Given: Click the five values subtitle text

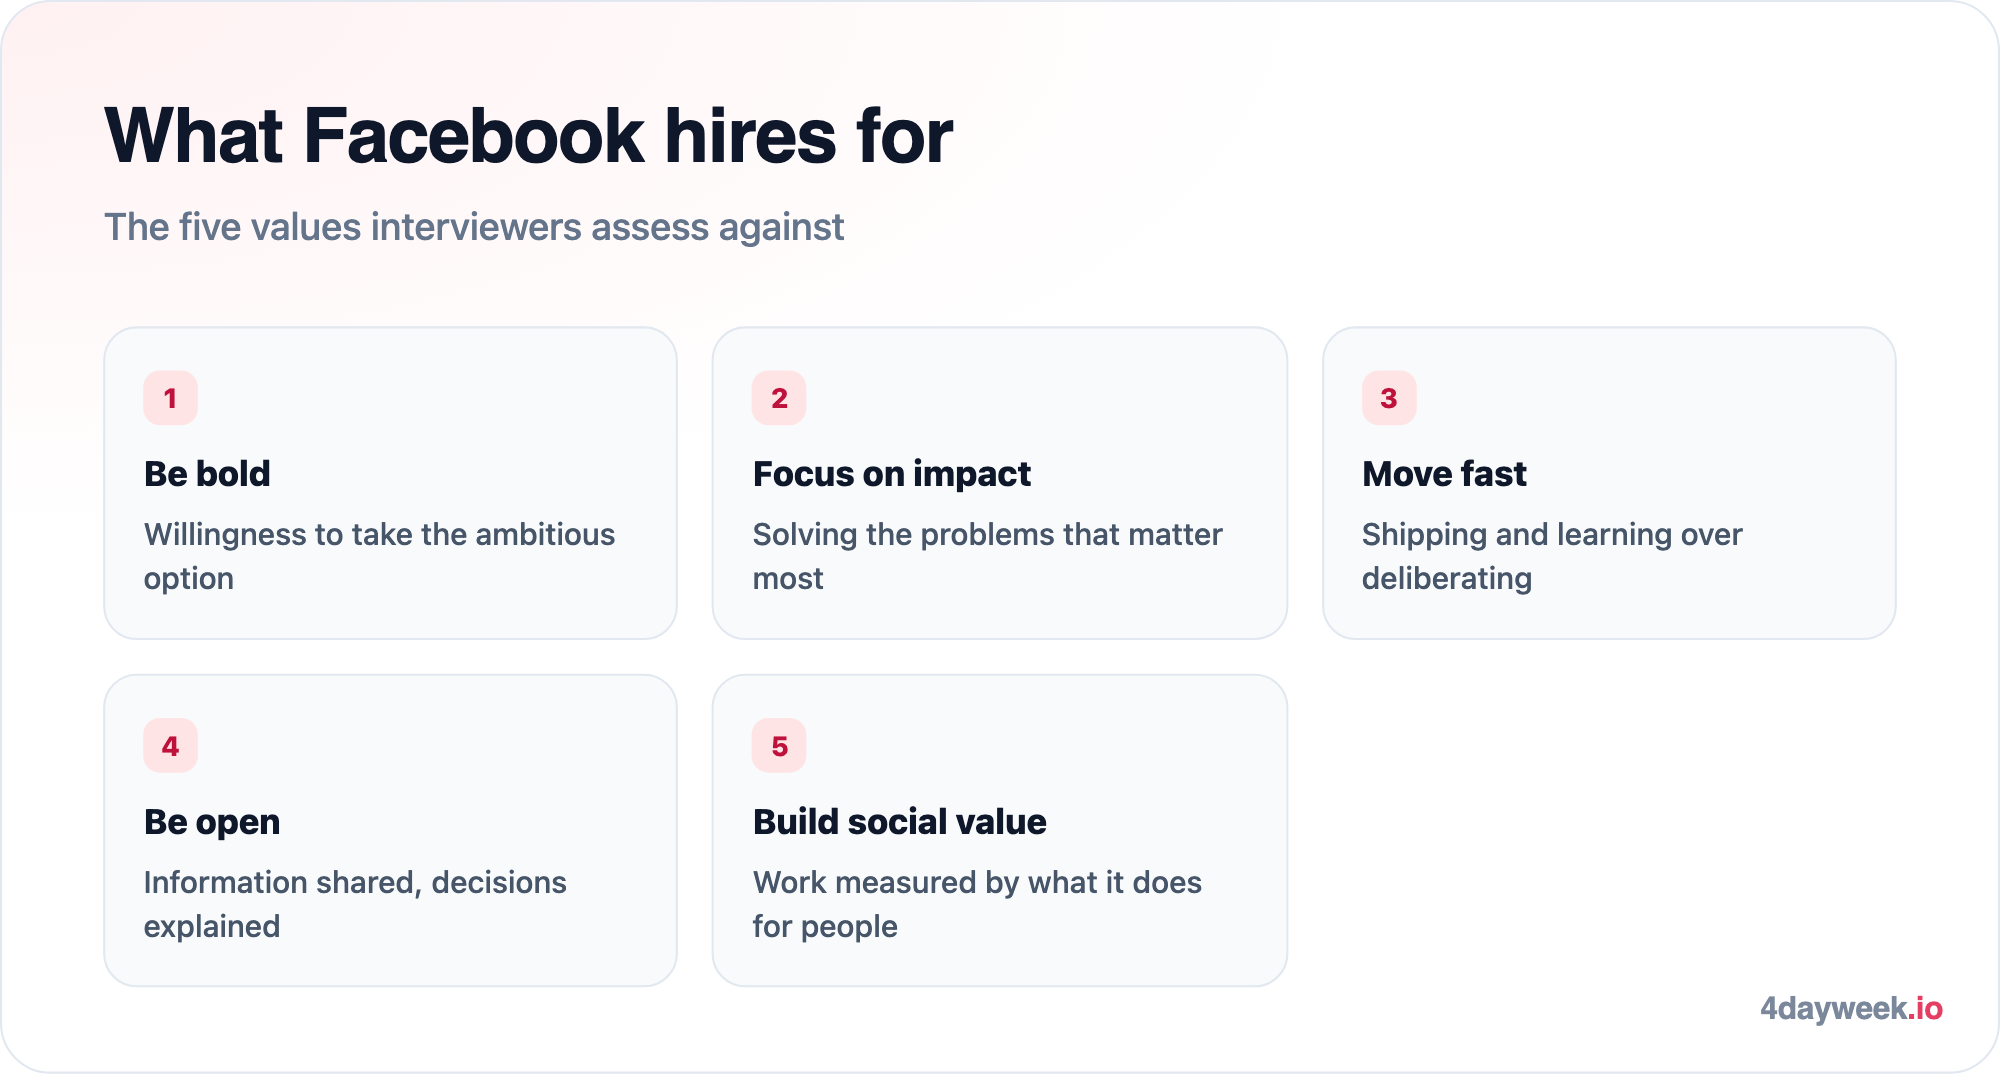Looking at the screenshot, I should point(474,227).
